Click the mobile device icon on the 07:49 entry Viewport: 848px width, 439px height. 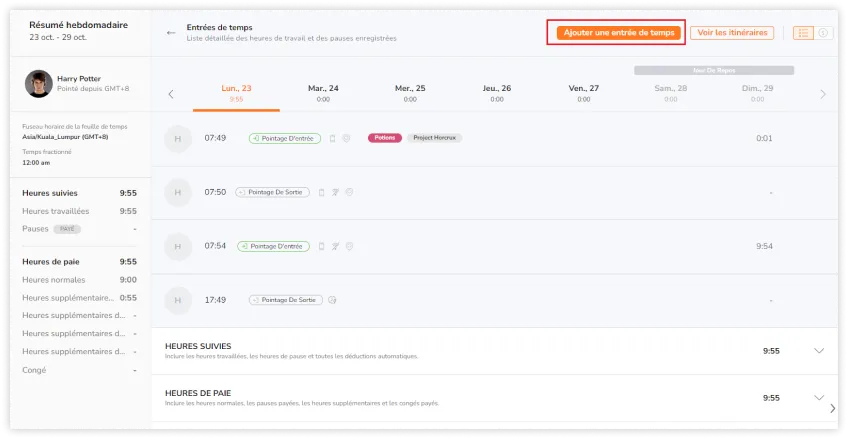[x=332, y=138]
